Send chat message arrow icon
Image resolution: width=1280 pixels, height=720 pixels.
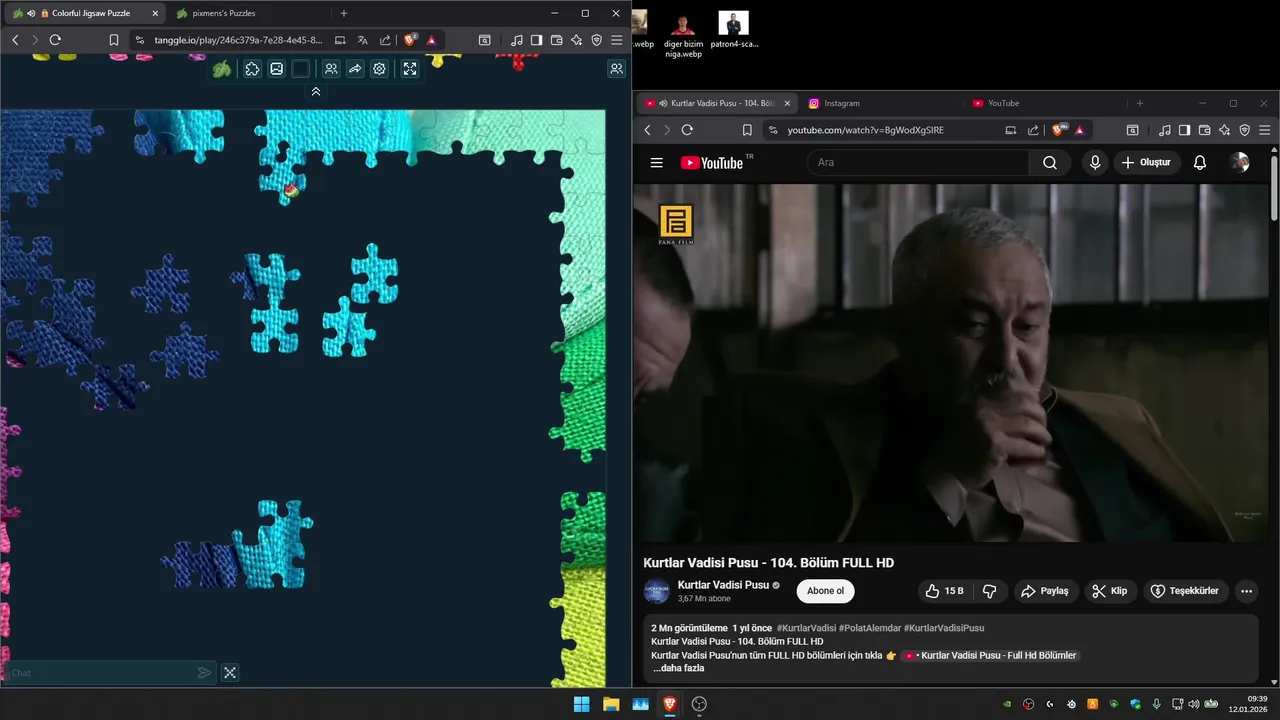pos(204,673)
